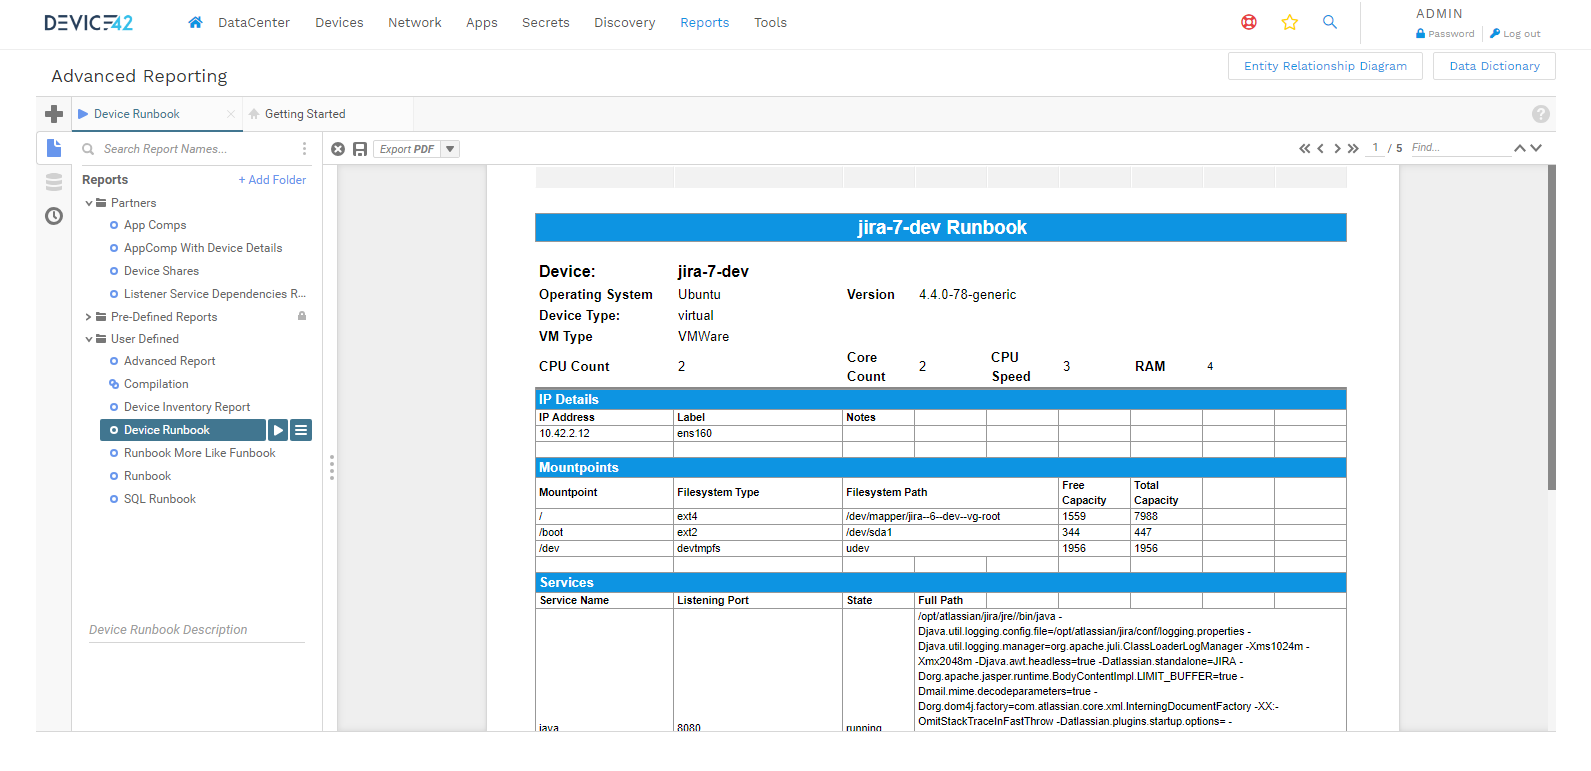Open the SQL Runbook report
Viewport: 1591px width, 771px height.
coord(160,499)
